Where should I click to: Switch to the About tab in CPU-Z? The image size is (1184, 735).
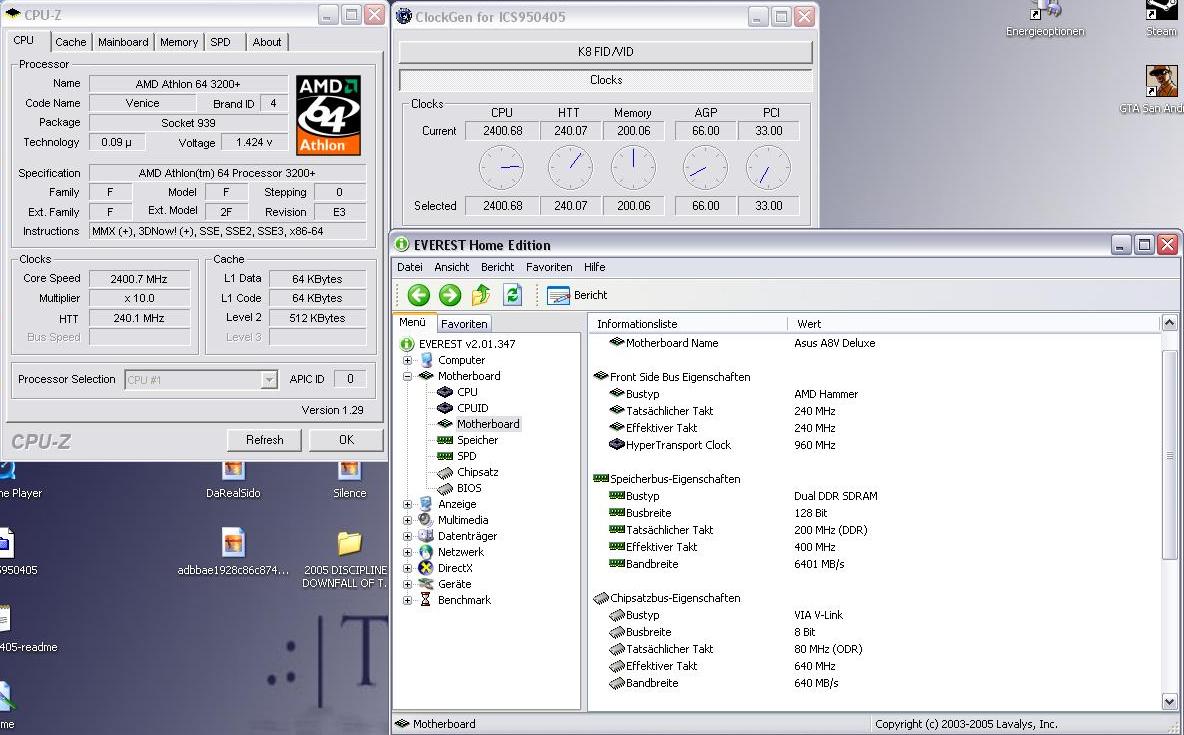point(267,42)
